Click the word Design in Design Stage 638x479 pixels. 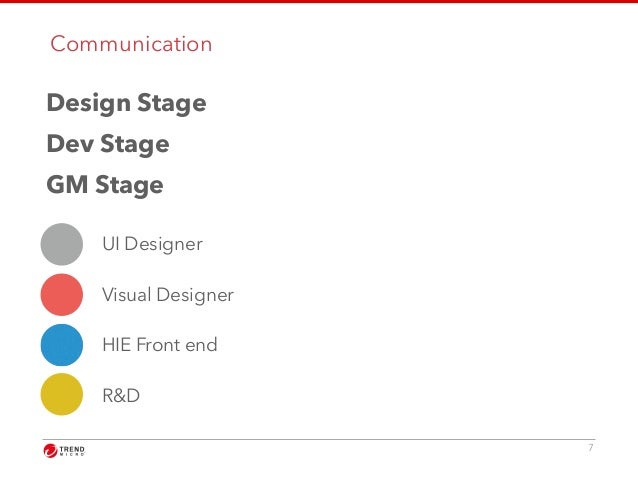point(89,103)
